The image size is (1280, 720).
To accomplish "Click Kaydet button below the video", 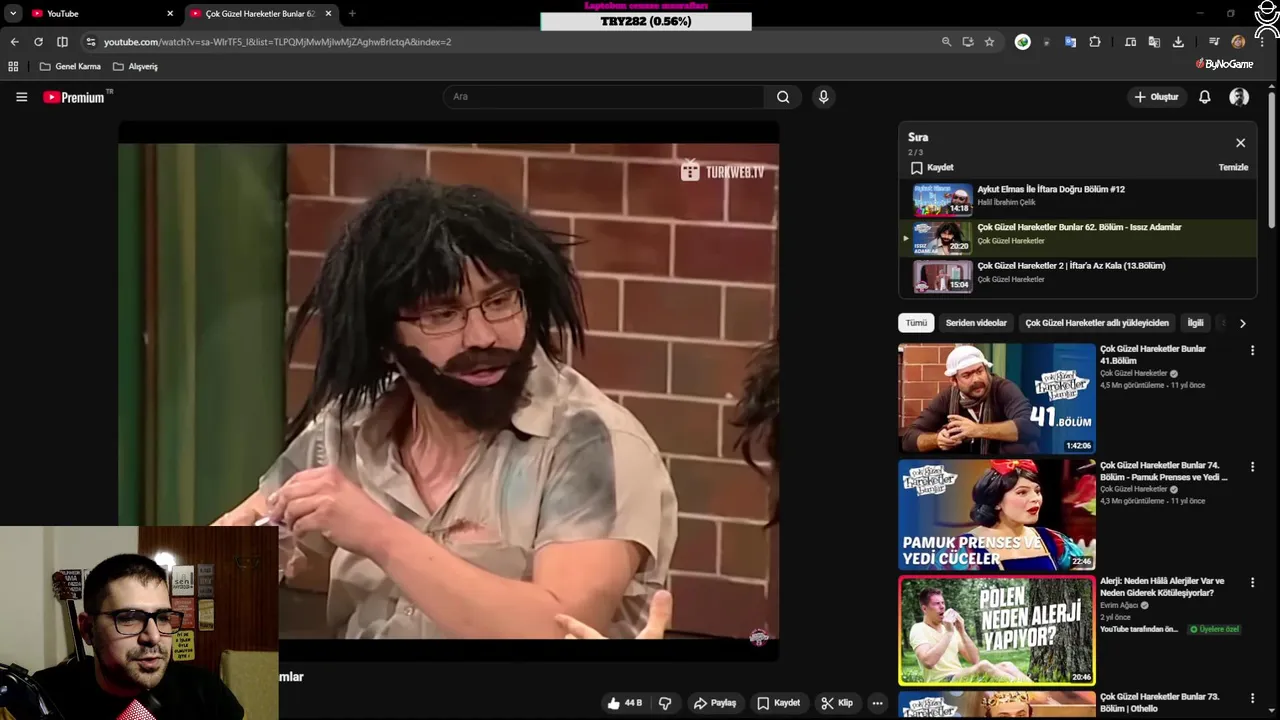I will pos(779,703).
